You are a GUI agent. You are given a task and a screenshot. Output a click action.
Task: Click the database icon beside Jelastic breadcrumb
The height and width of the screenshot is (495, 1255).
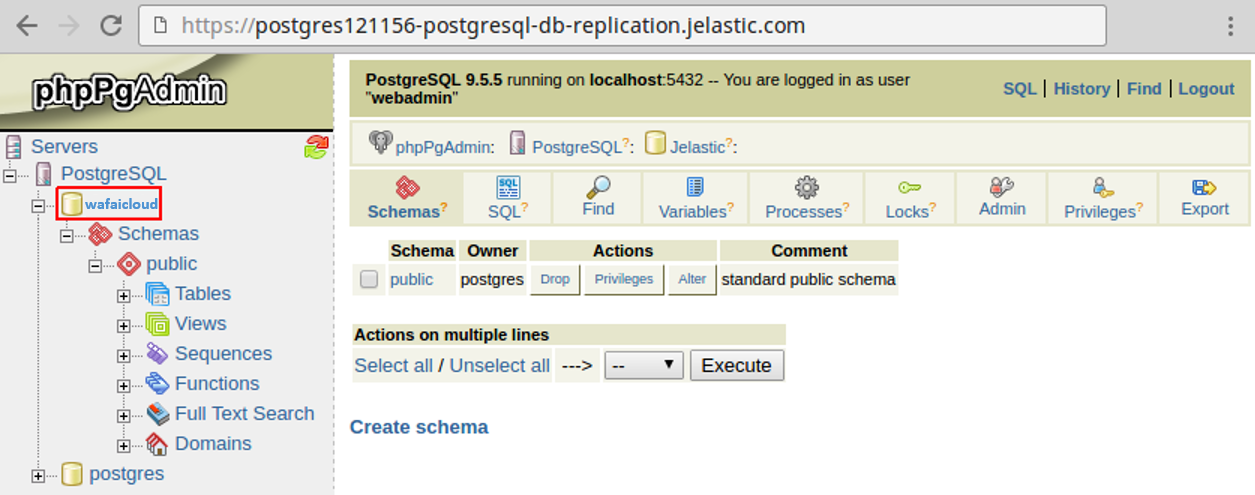(x=655, y=143)
